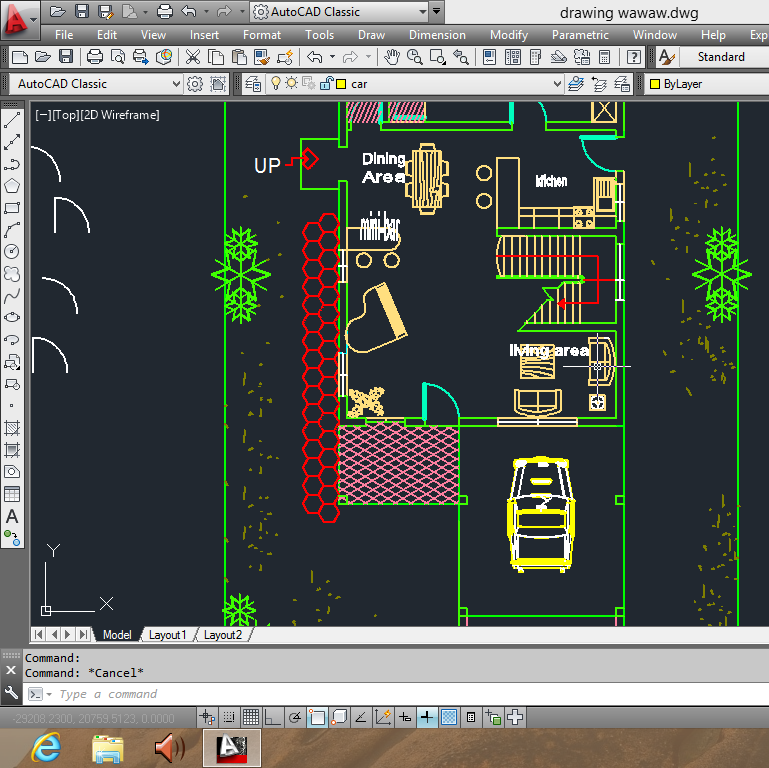Click the [Top] view control label
This screenshot has width=769, height=768.
[64, 115]
